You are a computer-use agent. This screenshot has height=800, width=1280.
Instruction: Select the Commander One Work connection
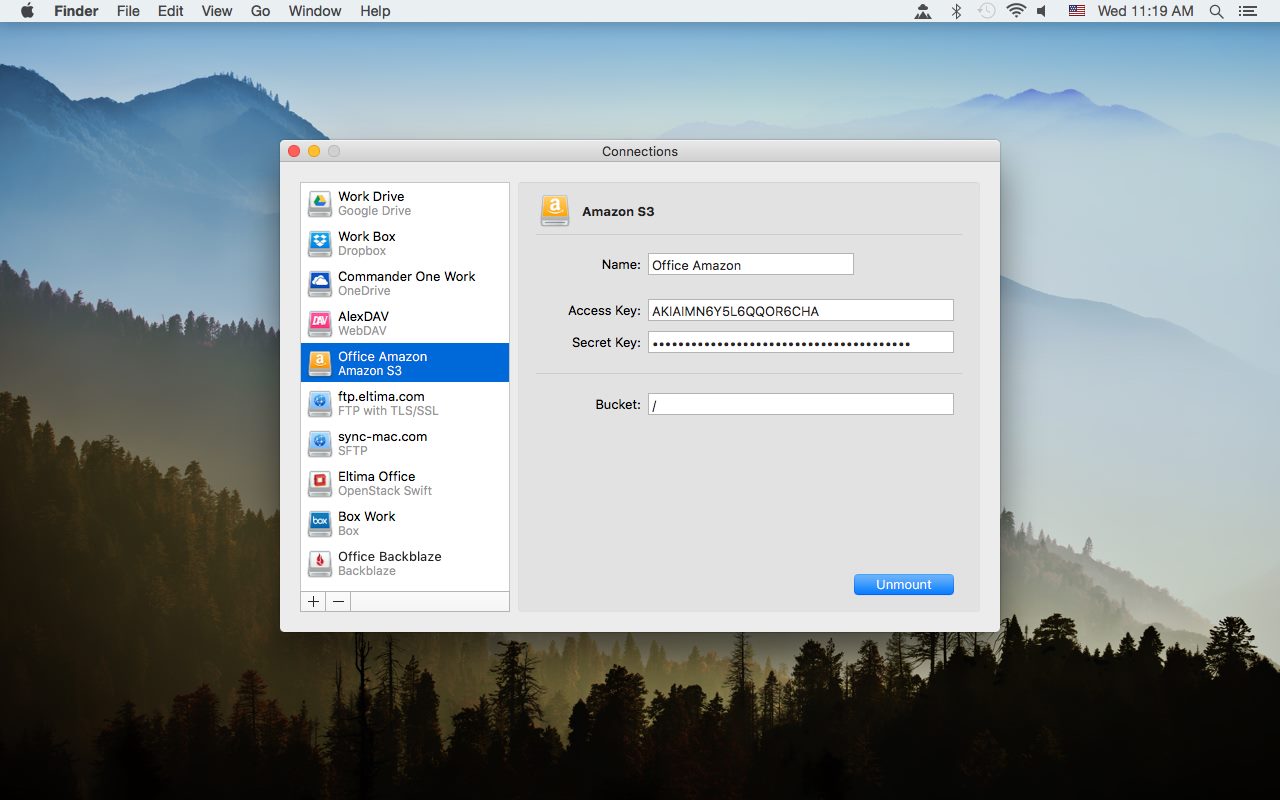(405, 283)
